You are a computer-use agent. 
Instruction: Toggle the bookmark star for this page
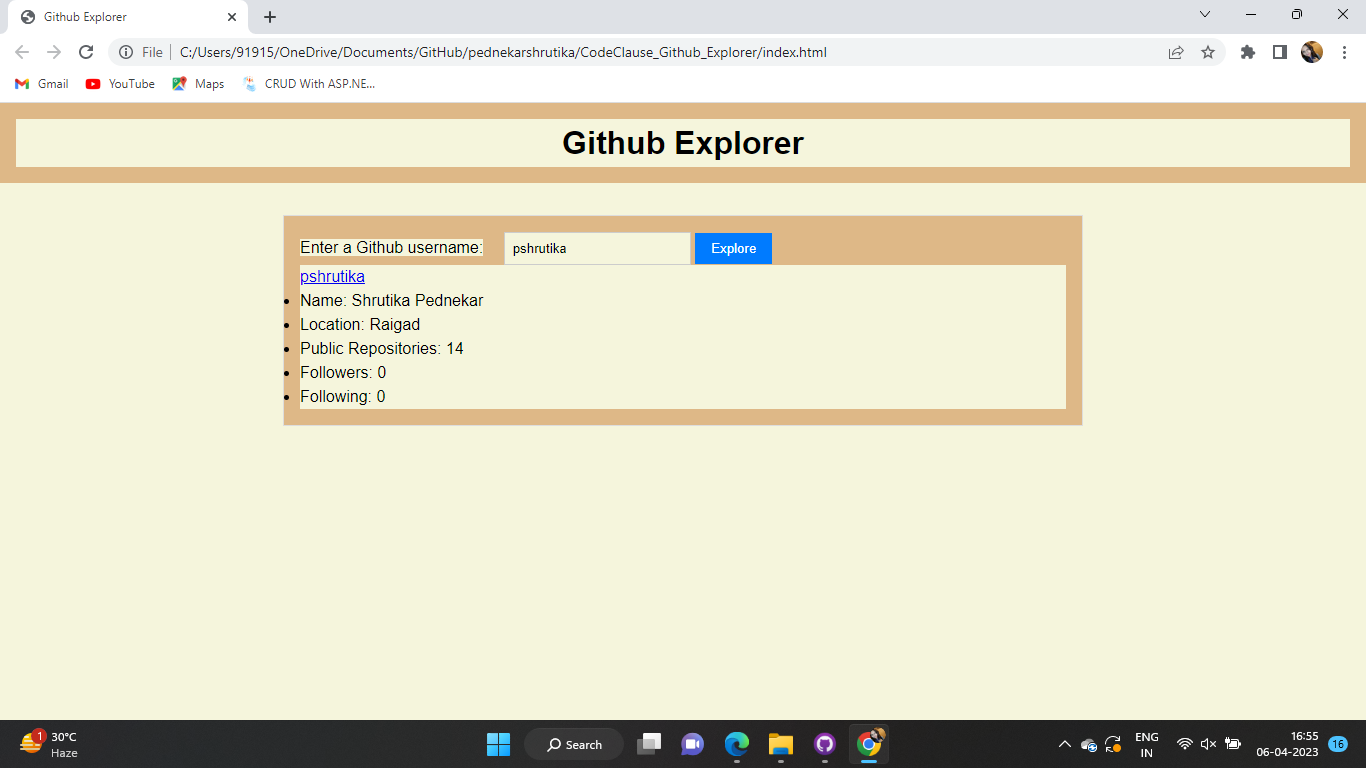click(x=1209, y=51)
